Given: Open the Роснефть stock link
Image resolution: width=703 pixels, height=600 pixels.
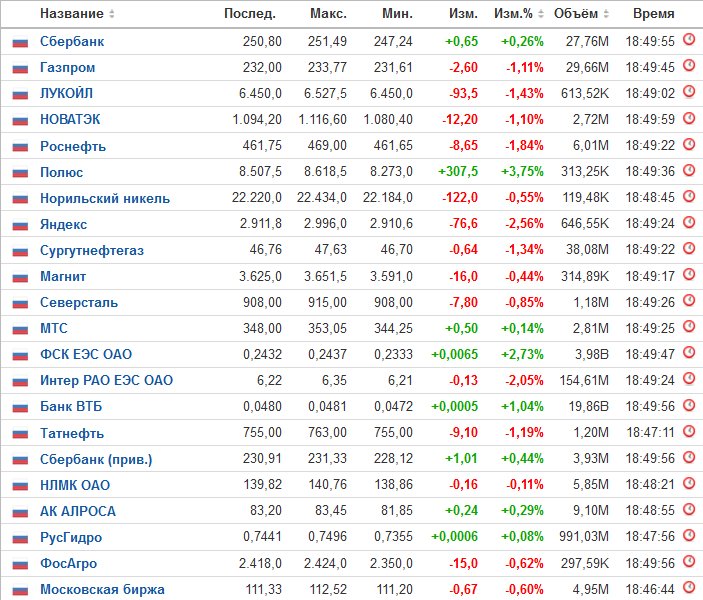Looking at the screenshot, I should point(73,146).
